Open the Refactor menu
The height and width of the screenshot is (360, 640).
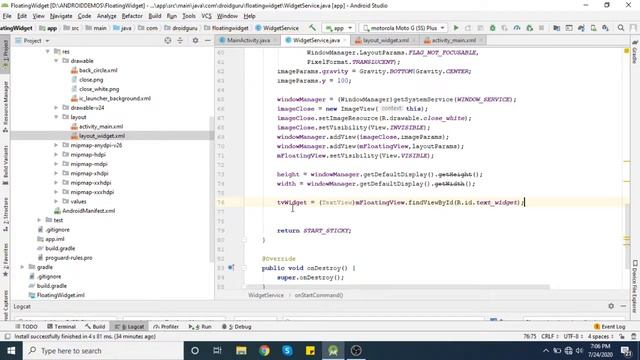(x=132, y=16)
